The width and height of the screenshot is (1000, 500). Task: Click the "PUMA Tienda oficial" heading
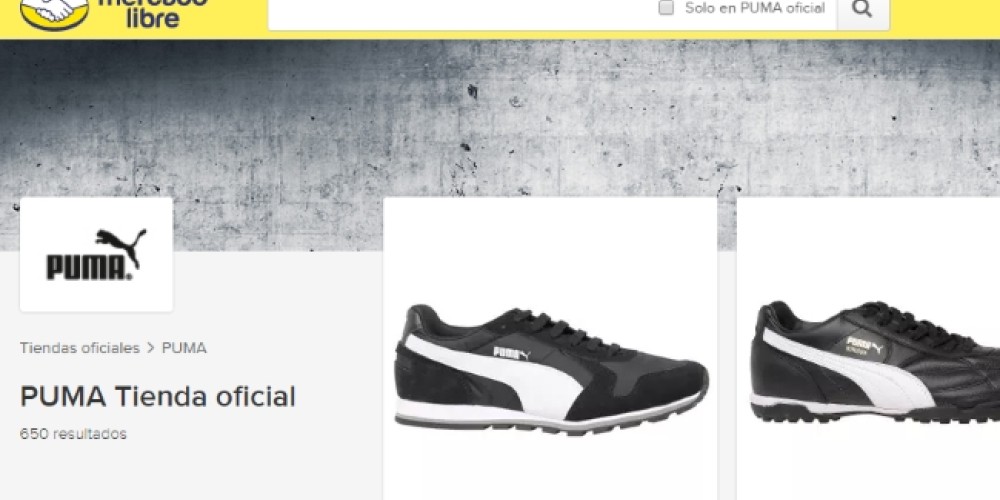coord(158,396)
